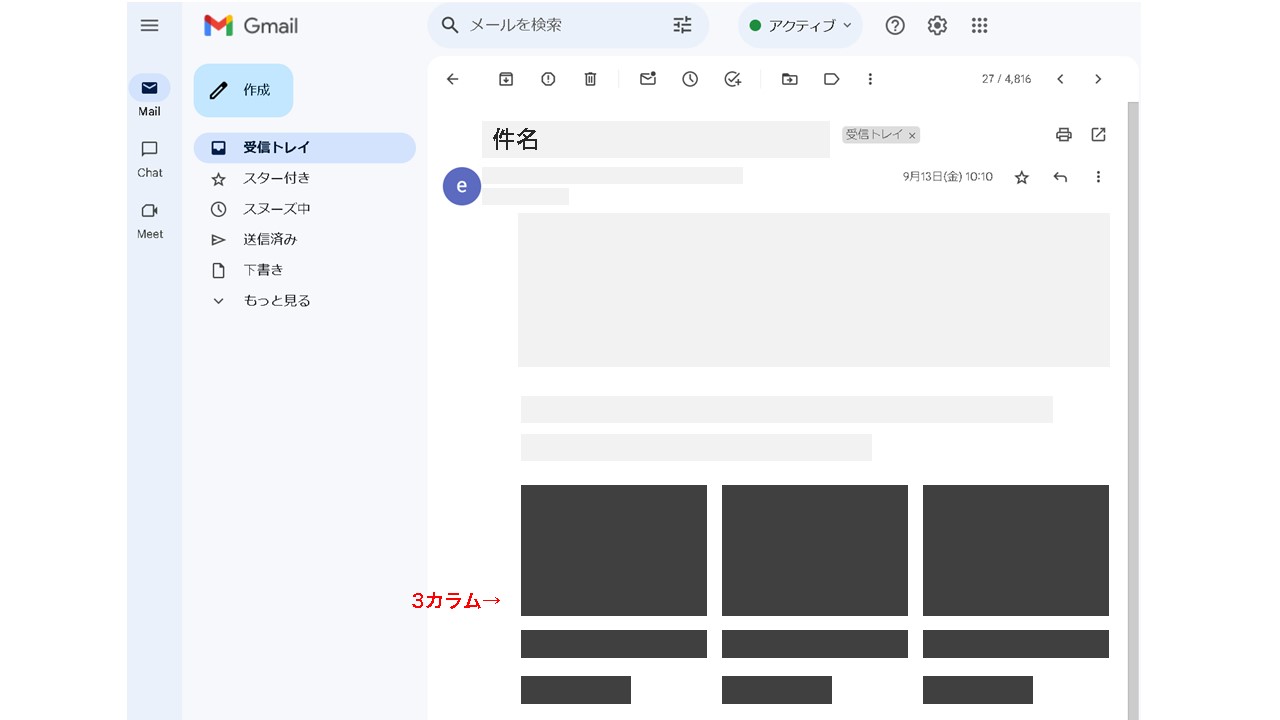Click the 作成 compose button
This screenshot has width=1280, height=720.
pos(243,91)
